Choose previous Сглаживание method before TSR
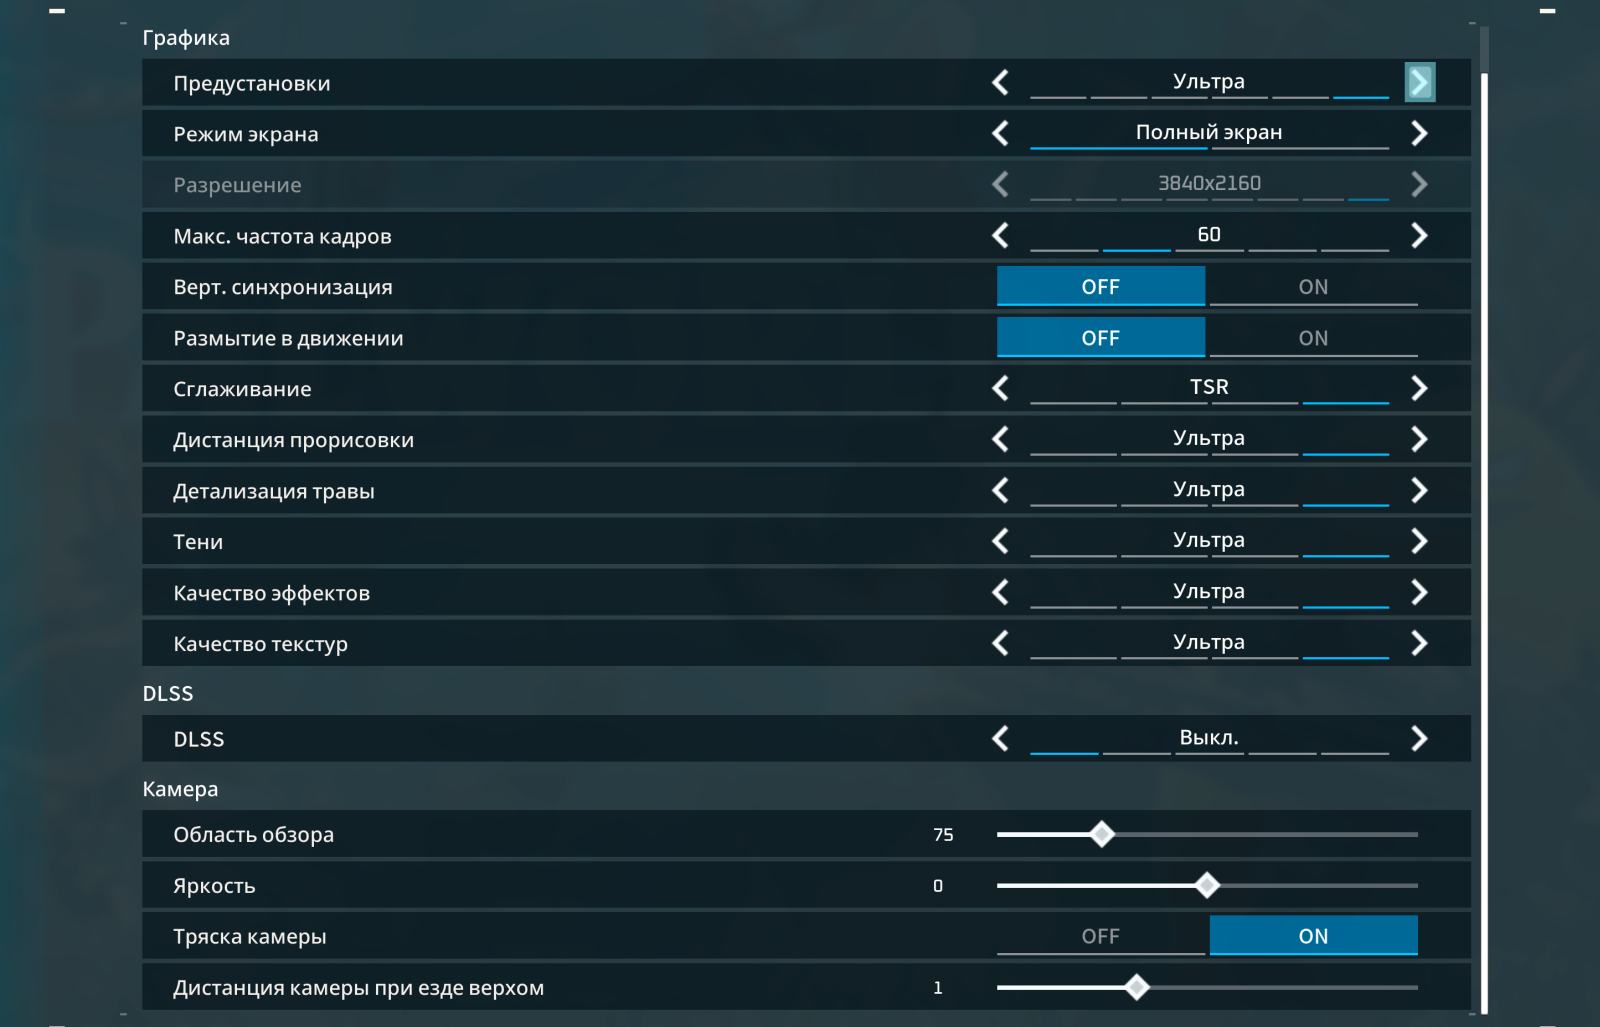This screenshot has width=1600, height=1027. click(1000, 388)
